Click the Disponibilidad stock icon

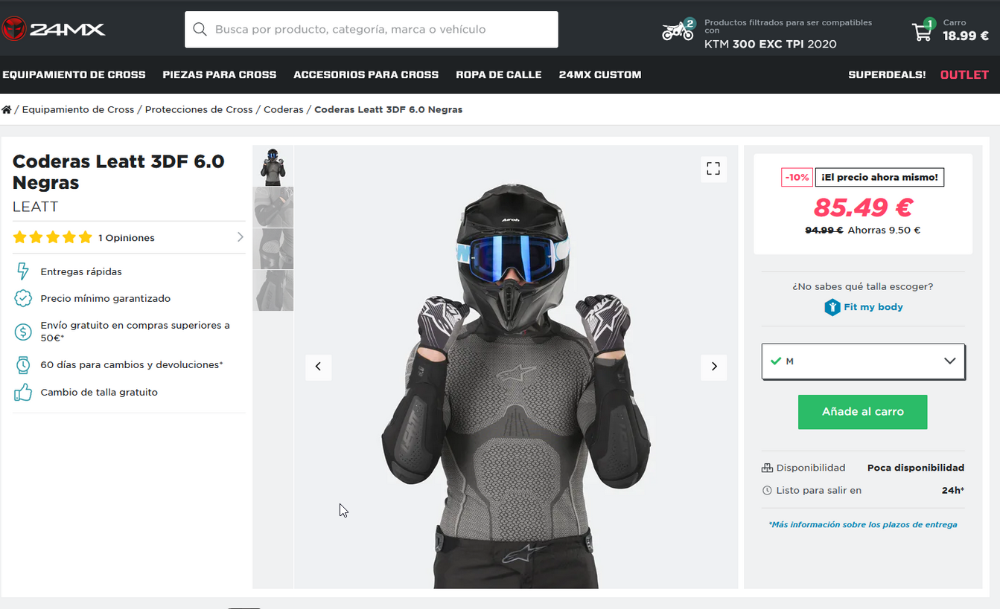[x=767, y=467]
